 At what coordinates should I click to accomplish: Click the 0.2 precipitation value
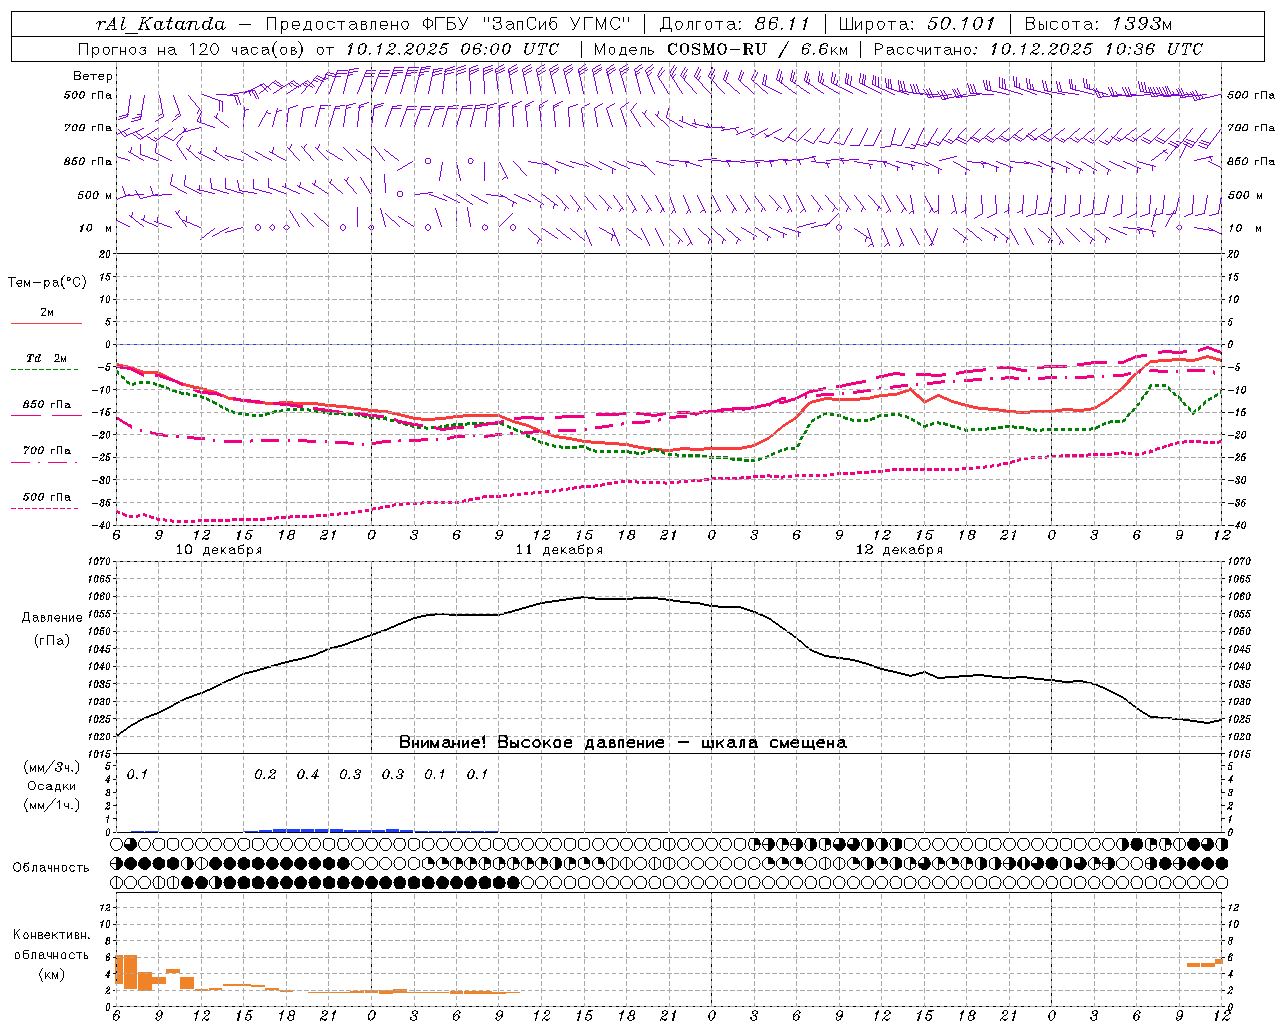pyautogui.click(x=265, y=775)
